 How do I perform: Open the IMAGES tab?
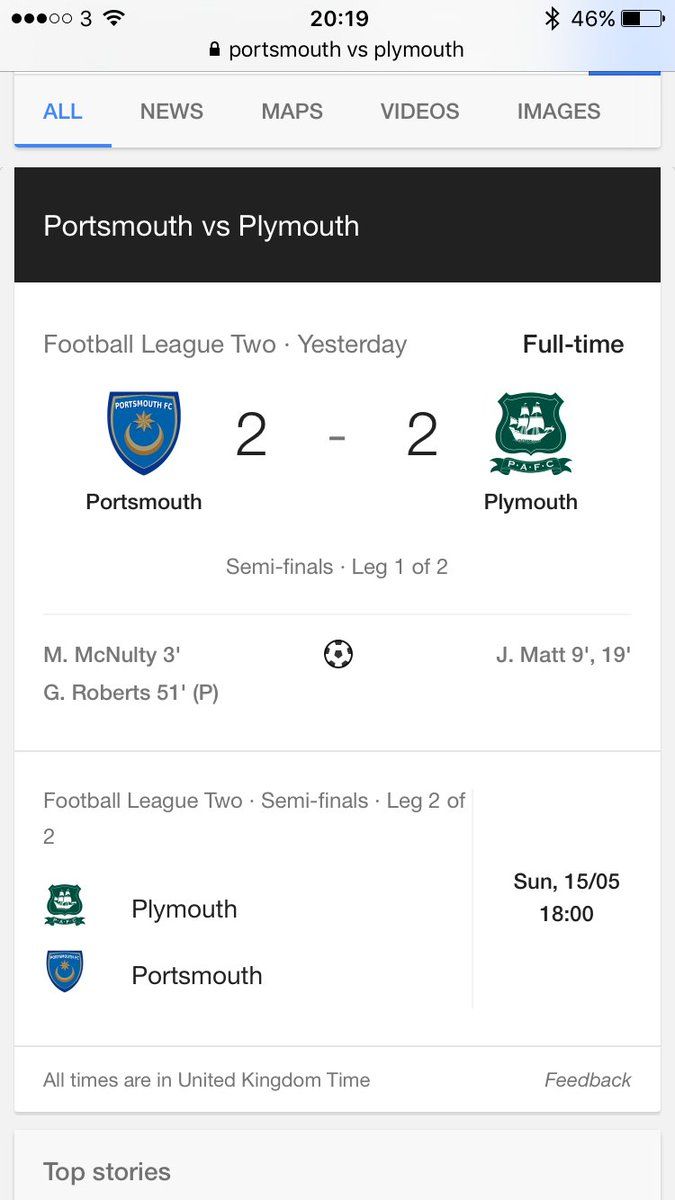pos(558,111)
